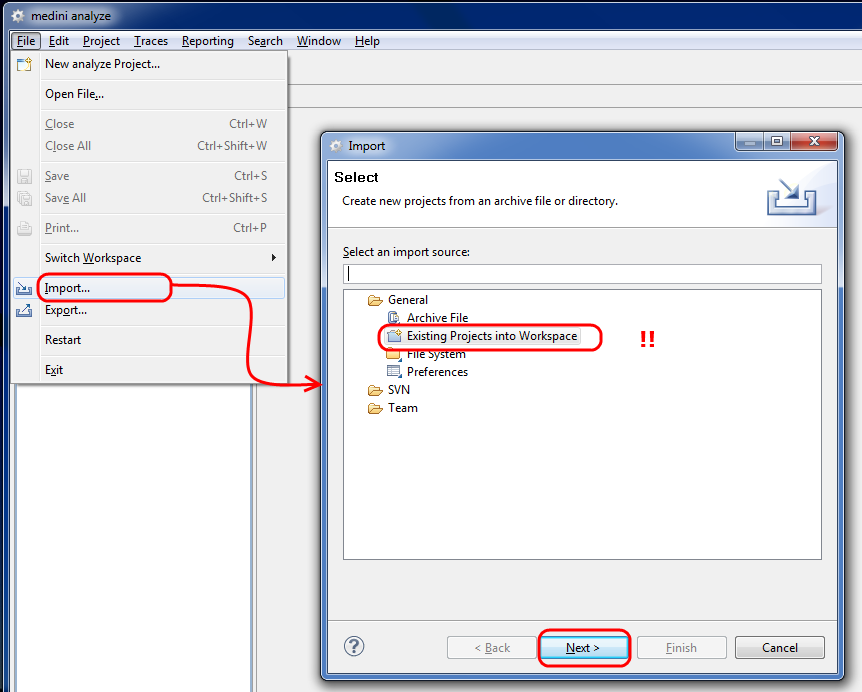Click the Import dialog title gear icon
This screenshot has height=692, width=862.
pyautogui.click(x=336, y=146)
